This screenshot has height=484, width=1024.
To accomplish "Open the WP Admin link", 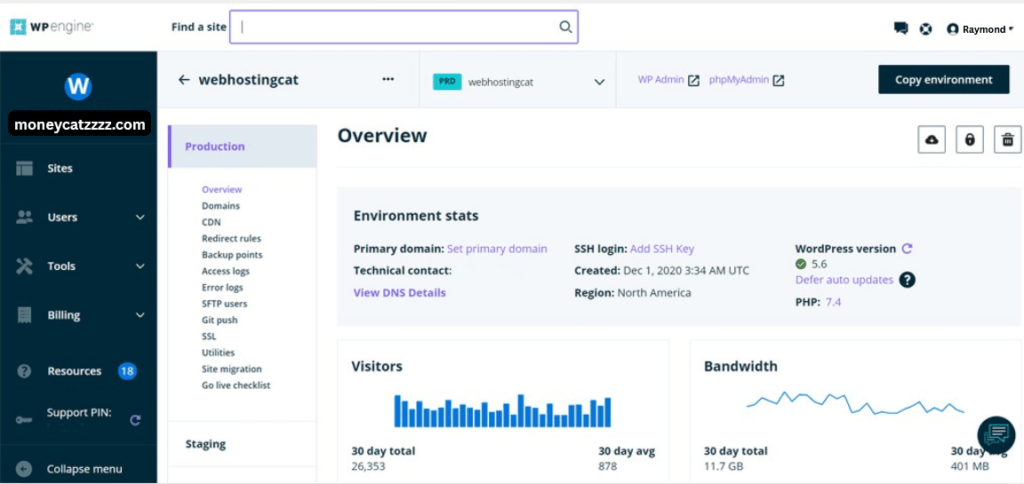I will click(x=661, y=80).
